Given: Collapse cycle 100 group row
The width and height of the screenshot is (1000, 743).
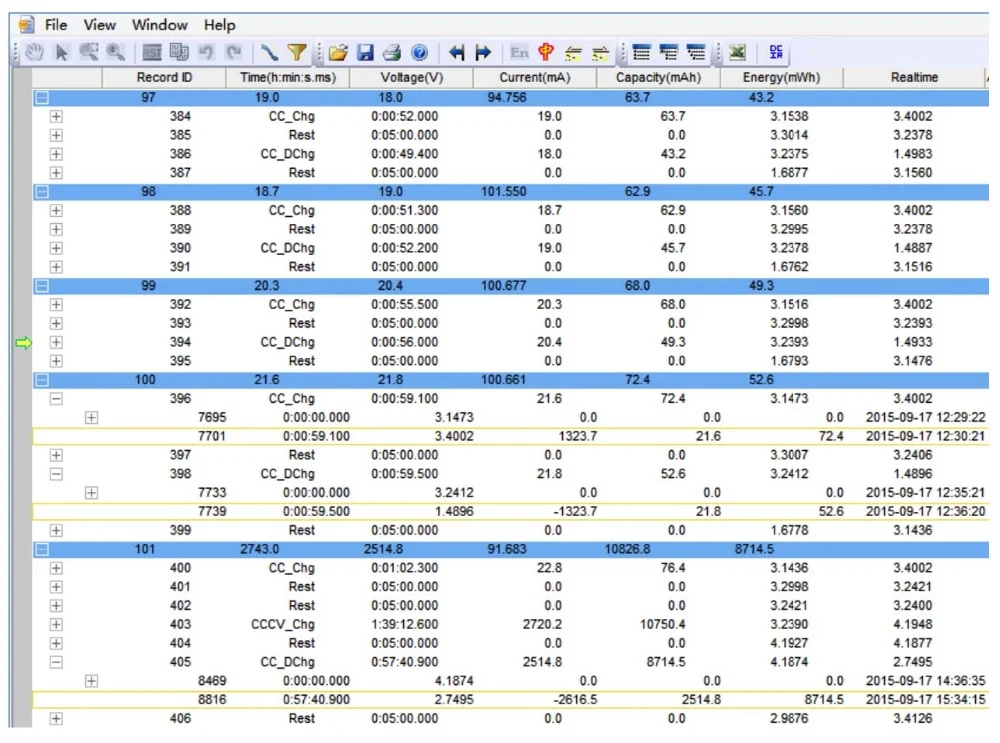Looking at the screenshot, I should tap(42, 380).
